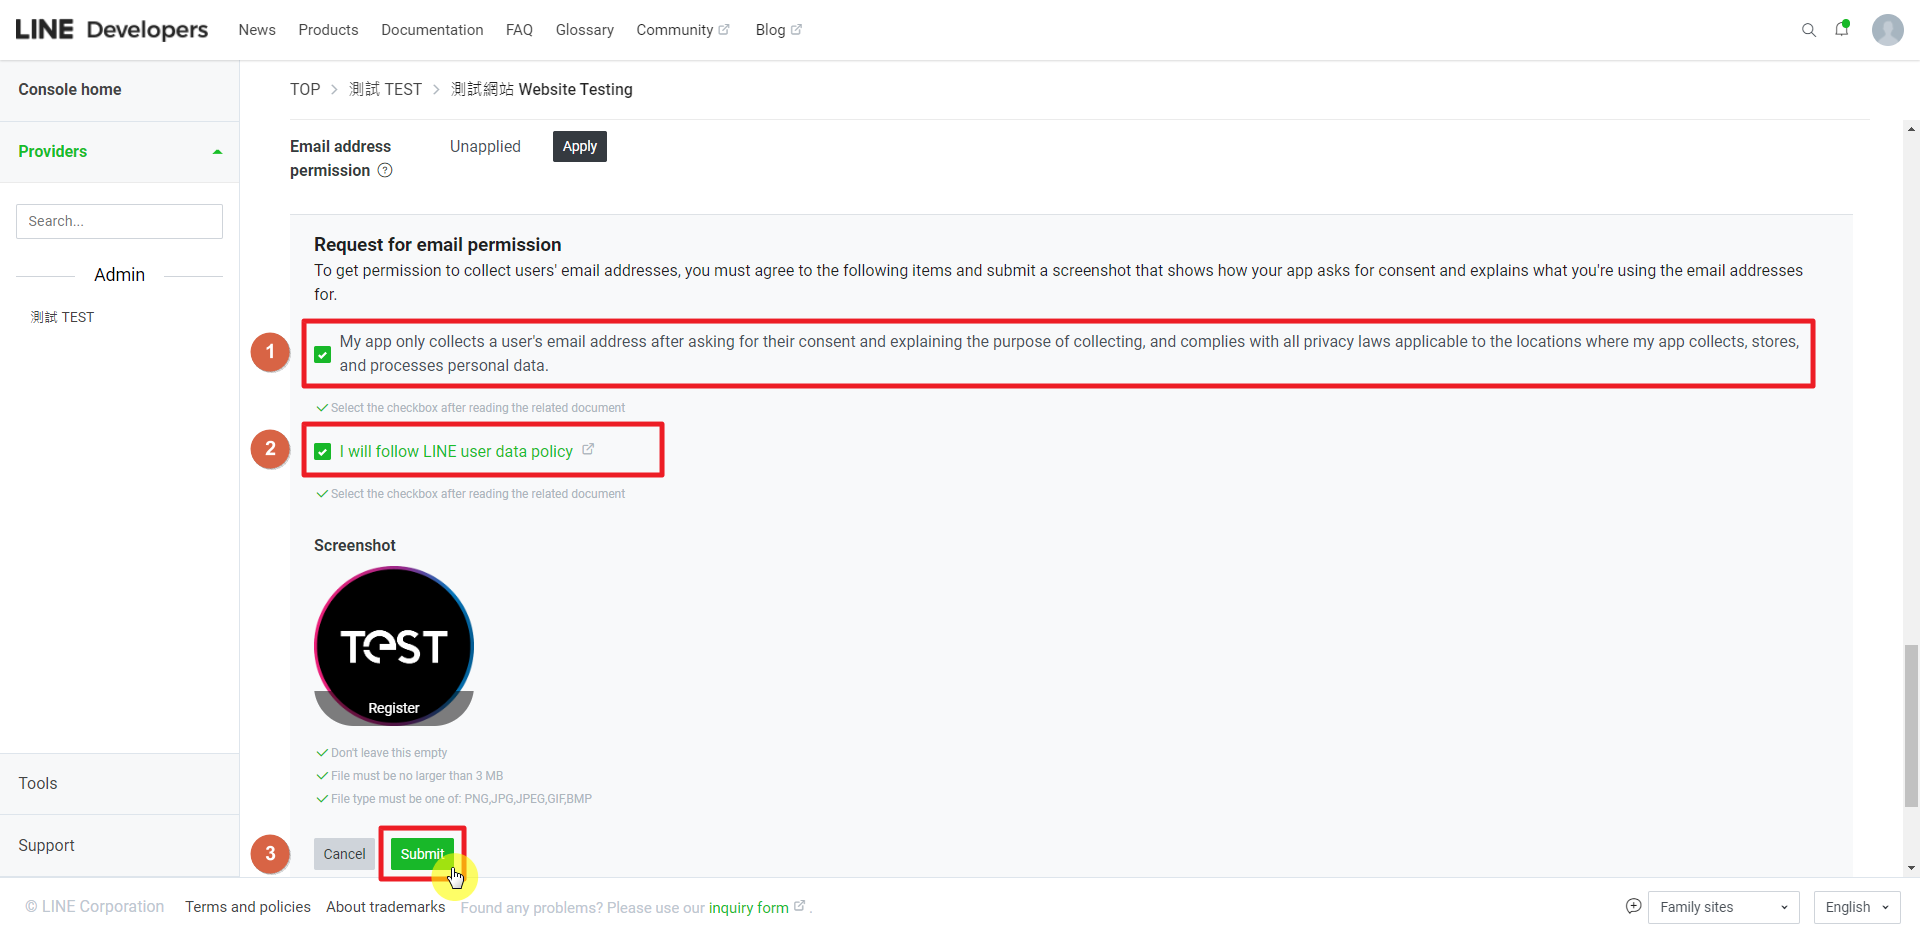Viewport: 1920px width, 937px height.
Task: Click the email permission help icon
Action: click(x=385, y=171)
